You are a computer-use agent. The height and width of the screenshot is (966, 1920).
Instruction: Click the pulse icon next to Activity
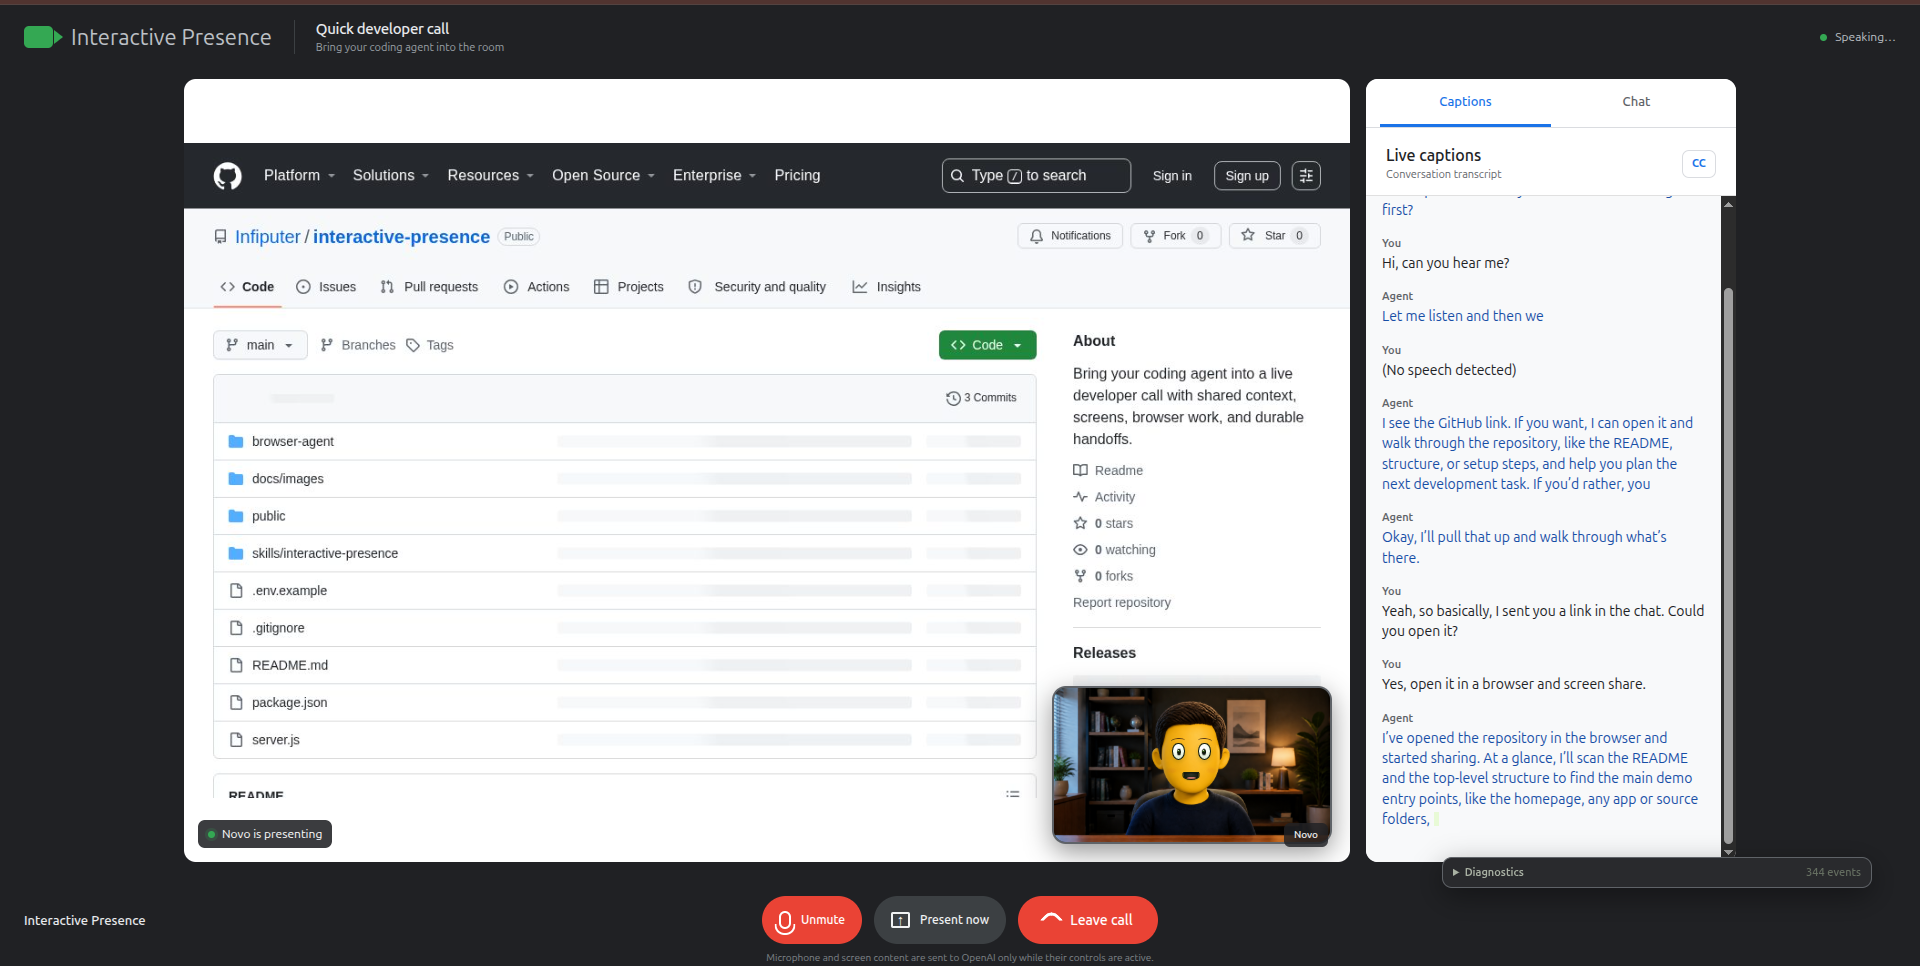(1080, 497)
